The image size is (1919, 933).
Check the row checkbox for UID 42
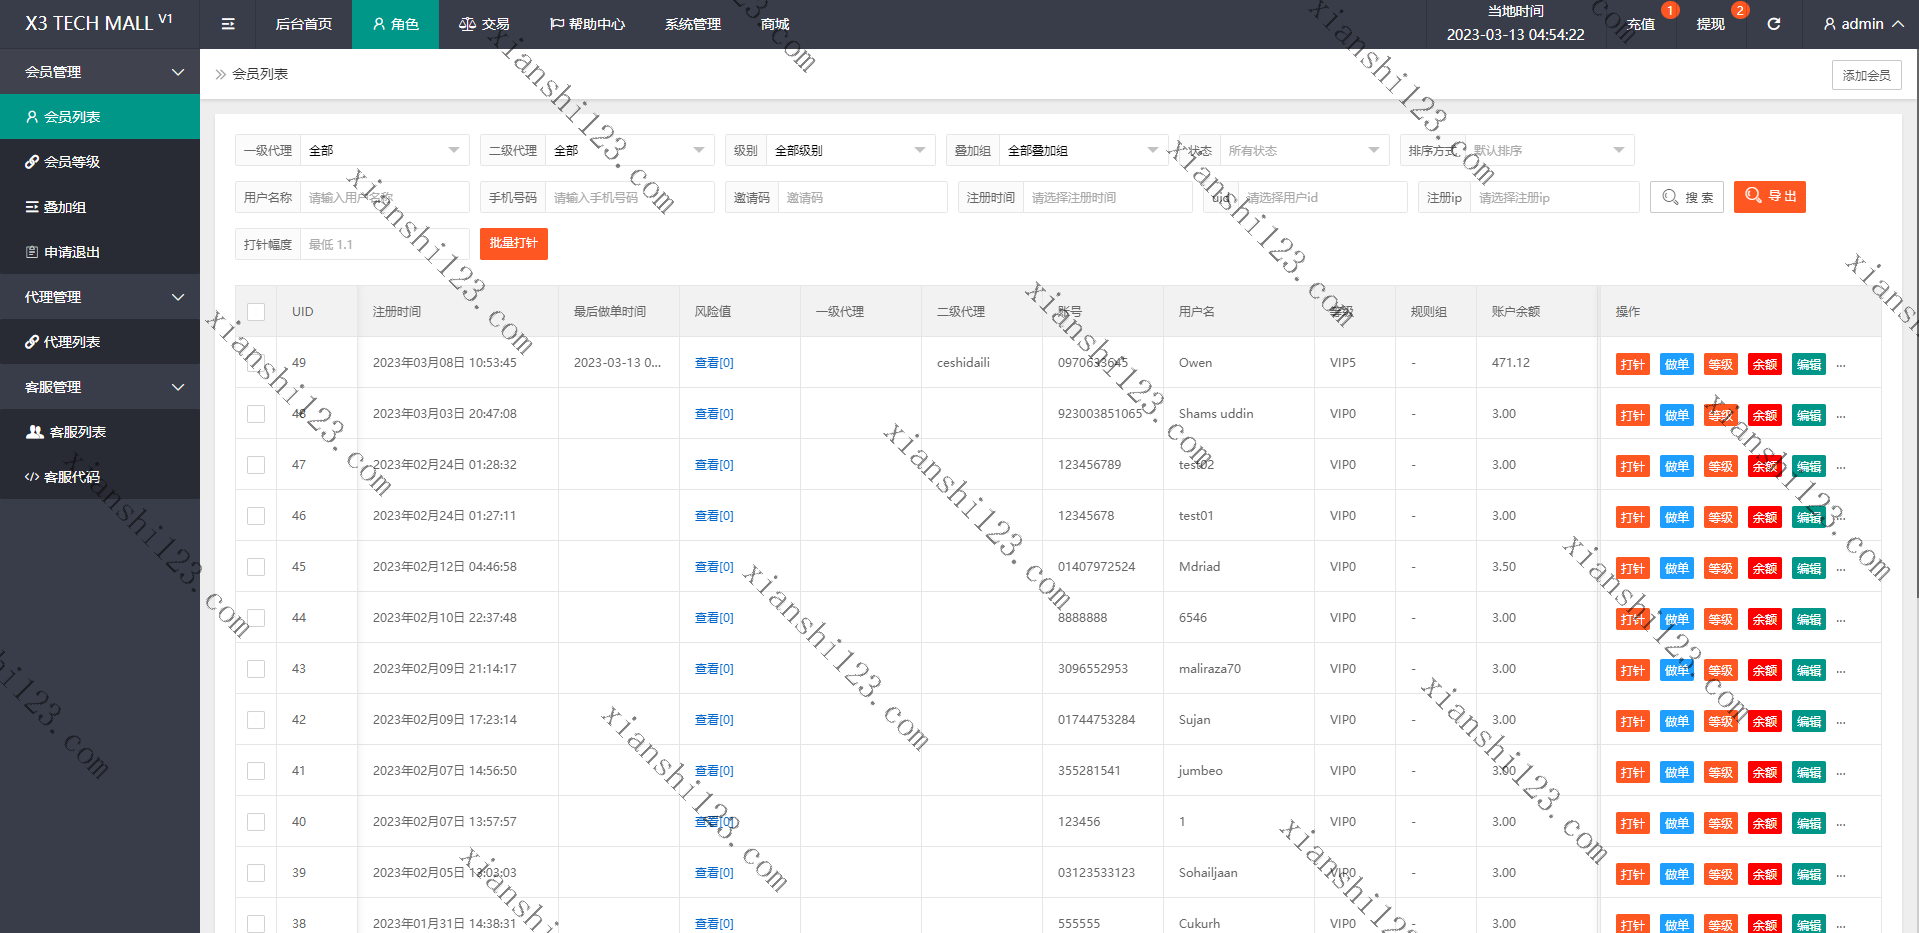(256, 720)
